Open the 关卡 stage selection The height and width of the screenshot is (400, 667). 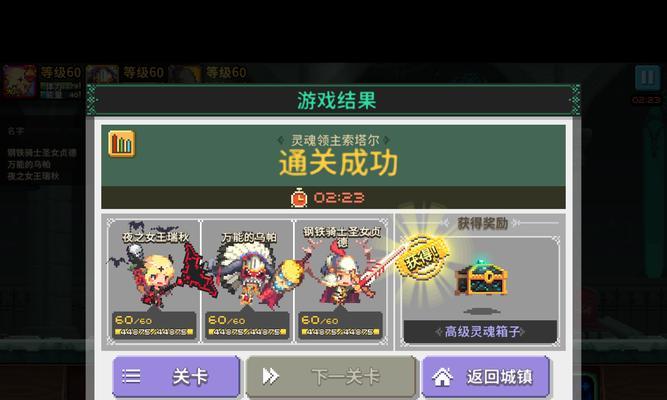pyautogui.click(x=177, y=377)
